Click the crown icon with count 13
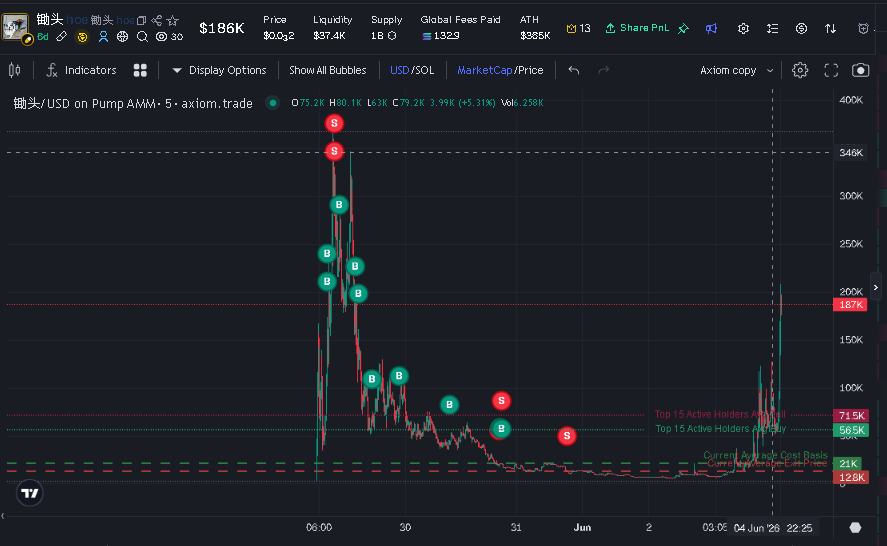The height and width of the screenshot is (546, 887). [578, 28]
